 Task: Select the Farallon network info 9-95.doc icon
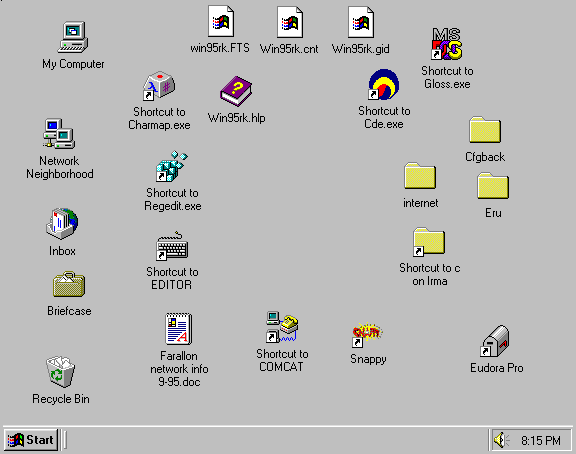click(179, 329)
